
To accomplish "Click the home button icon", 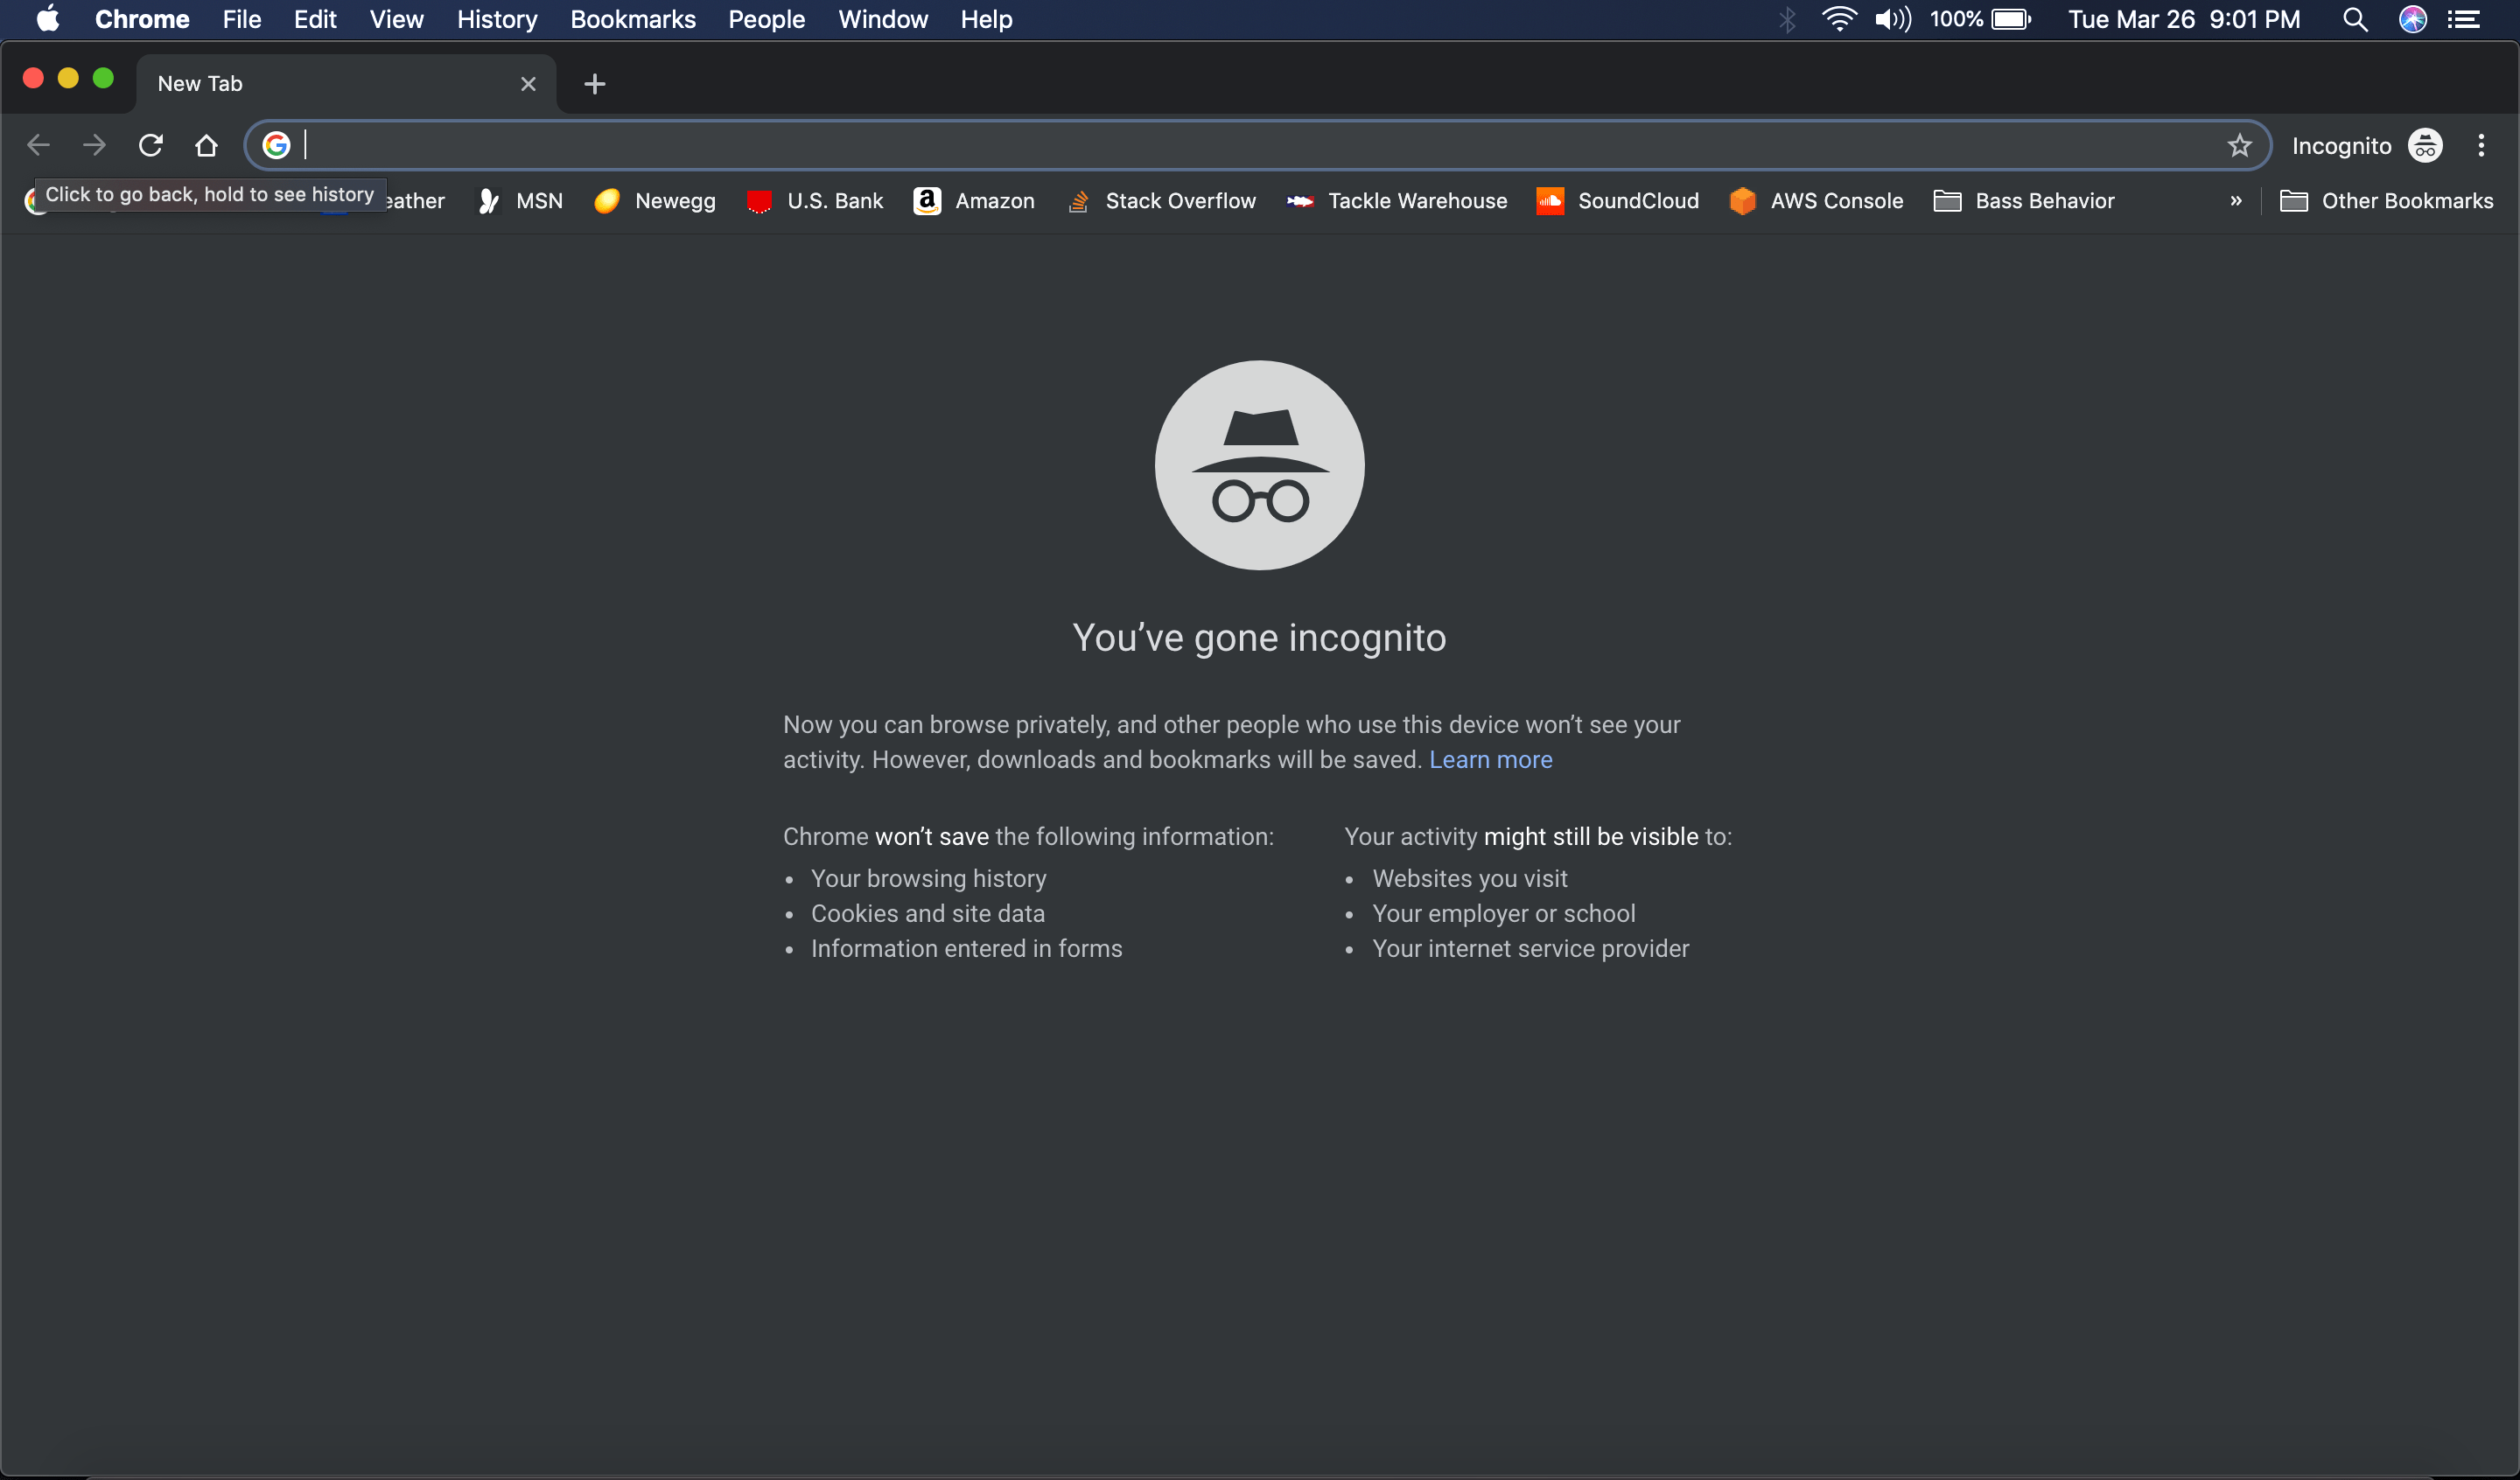I will [x=206, y=146].
